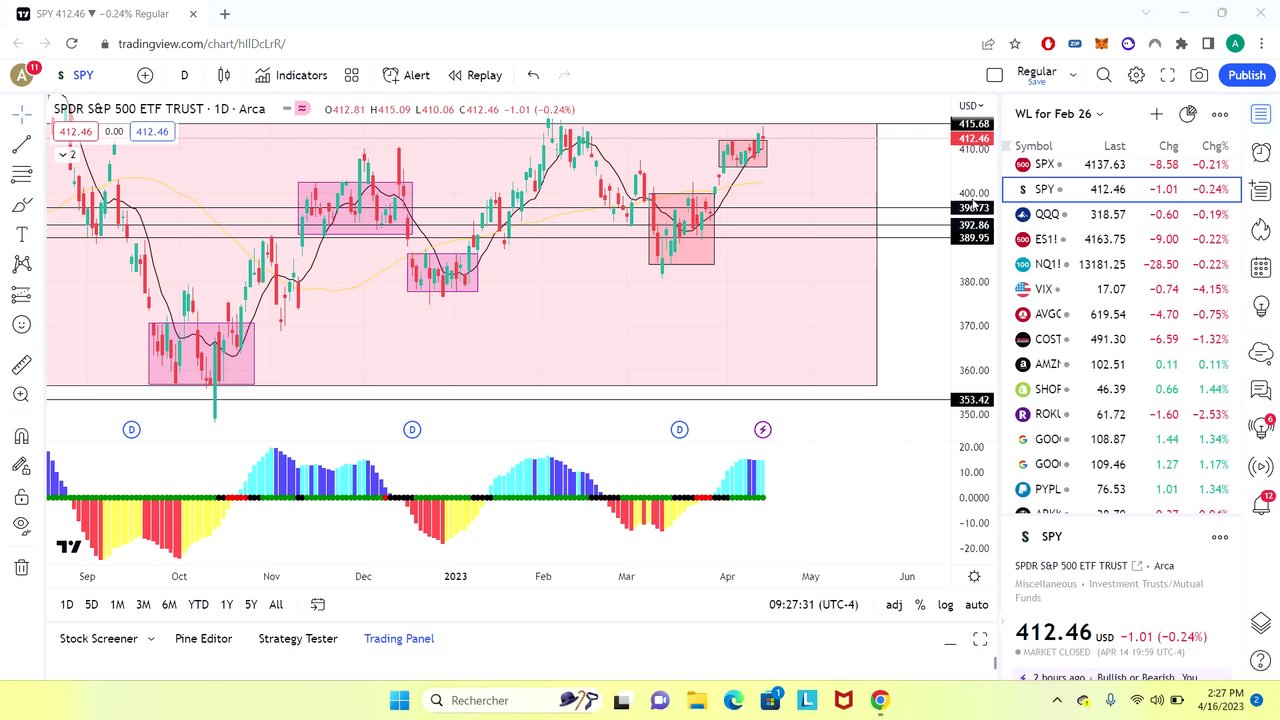Select the ruler measure tool
This screenshot has width=1280, height=720.
click(x=21, y=365)
